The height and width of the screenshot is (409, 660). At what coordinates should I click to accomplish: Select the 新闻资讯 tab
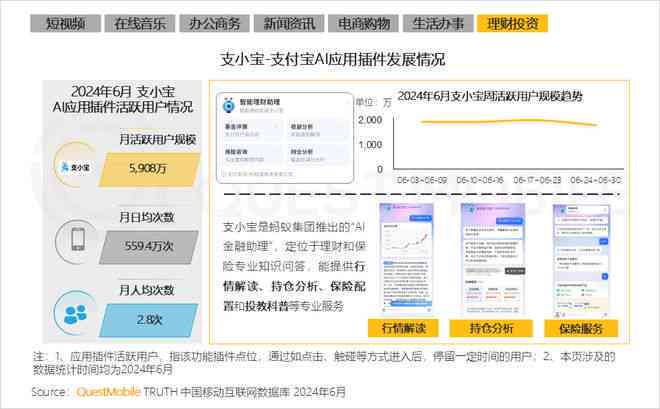pos(289,23)
